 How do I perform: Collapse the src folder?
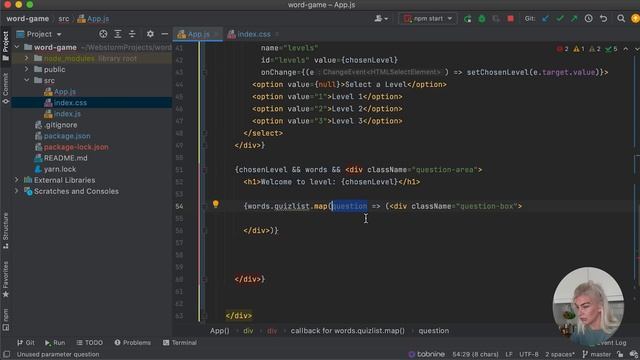(27, 80)
